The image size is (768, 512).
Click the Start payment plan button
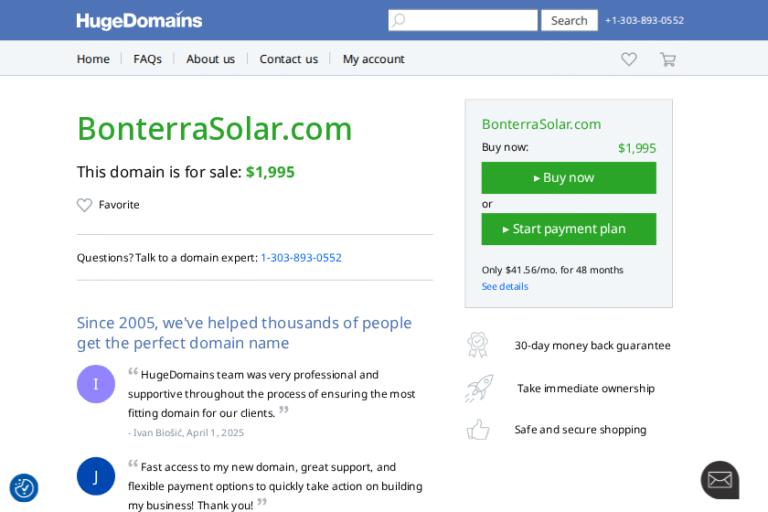click(x=568, y=229)
